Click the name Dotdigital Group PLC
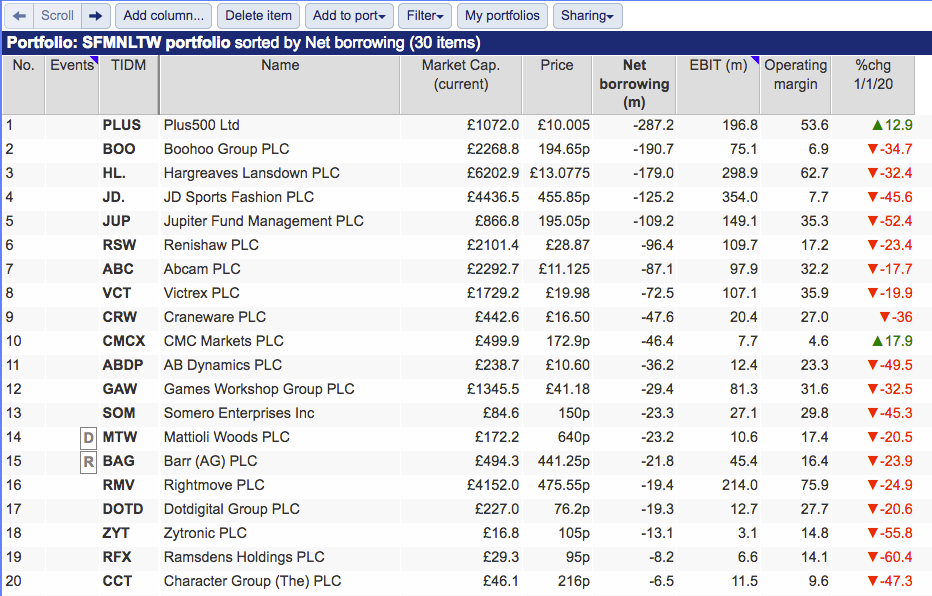The height and width of the screenshot is (596, 932). [232, 509]
